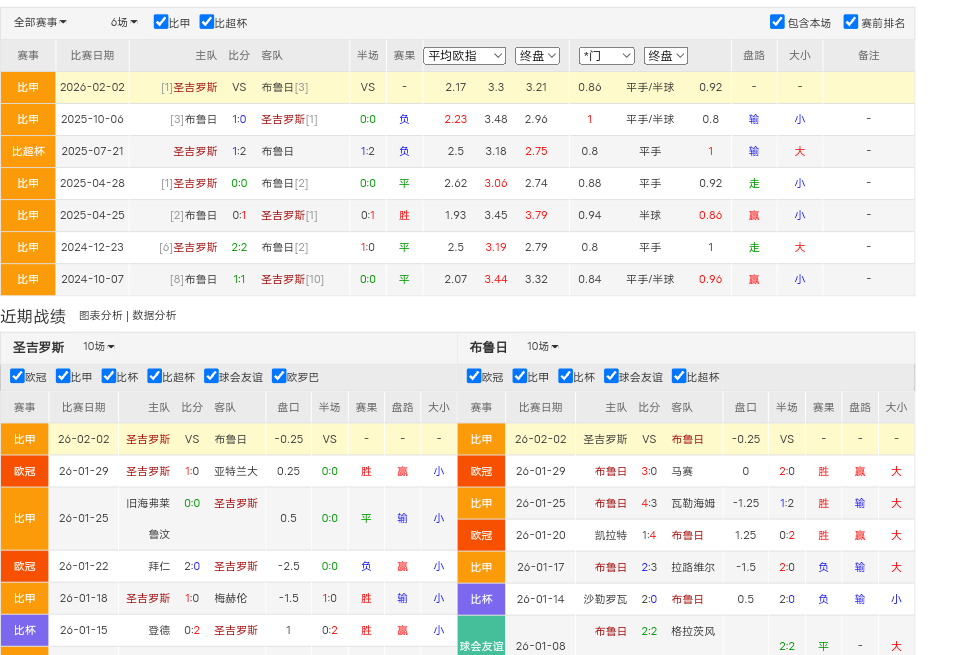The image size is (973, 655).
Task: Open the 马赛 team link
Action: point(683,471)
